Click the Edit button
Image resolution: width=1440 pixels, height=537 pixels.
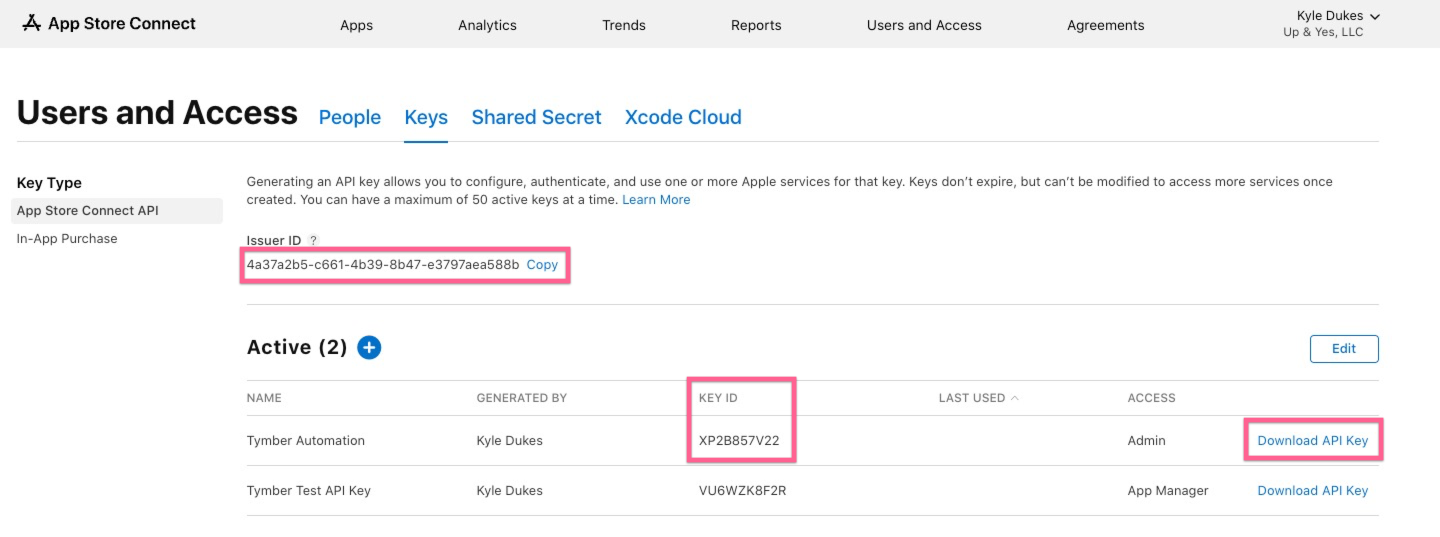[1344, 349]
